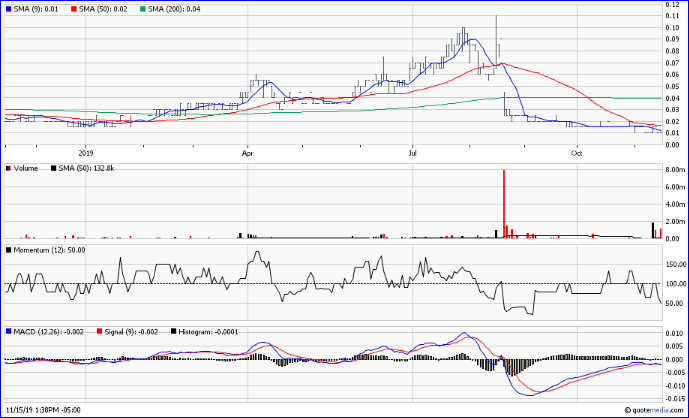689x418 pixels.
Task: Select the Oct marker on the time axis
Action: click(576, 153)
